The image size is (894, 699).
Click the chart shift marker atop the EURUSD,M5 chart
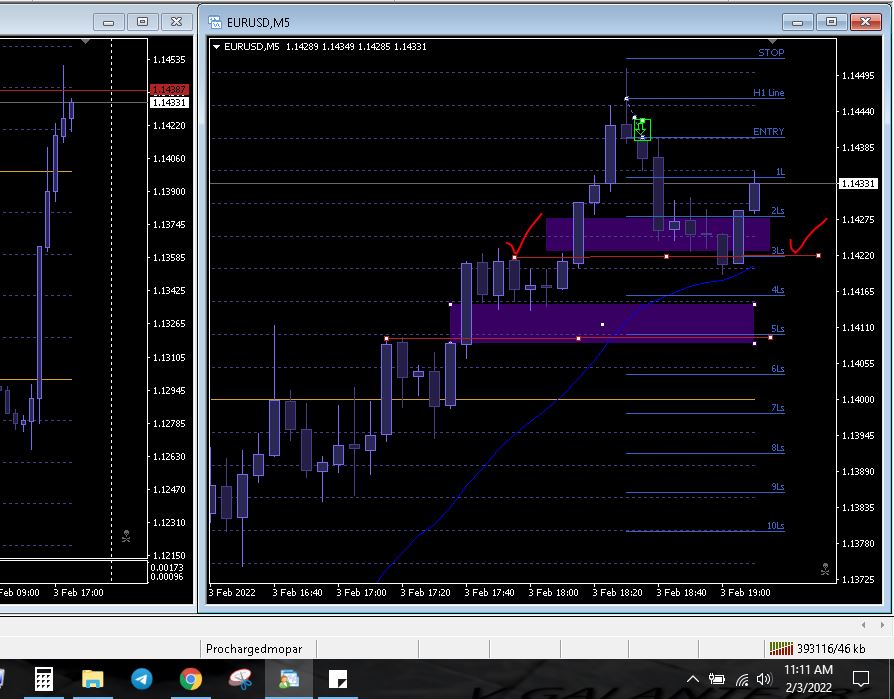point(773,42)
